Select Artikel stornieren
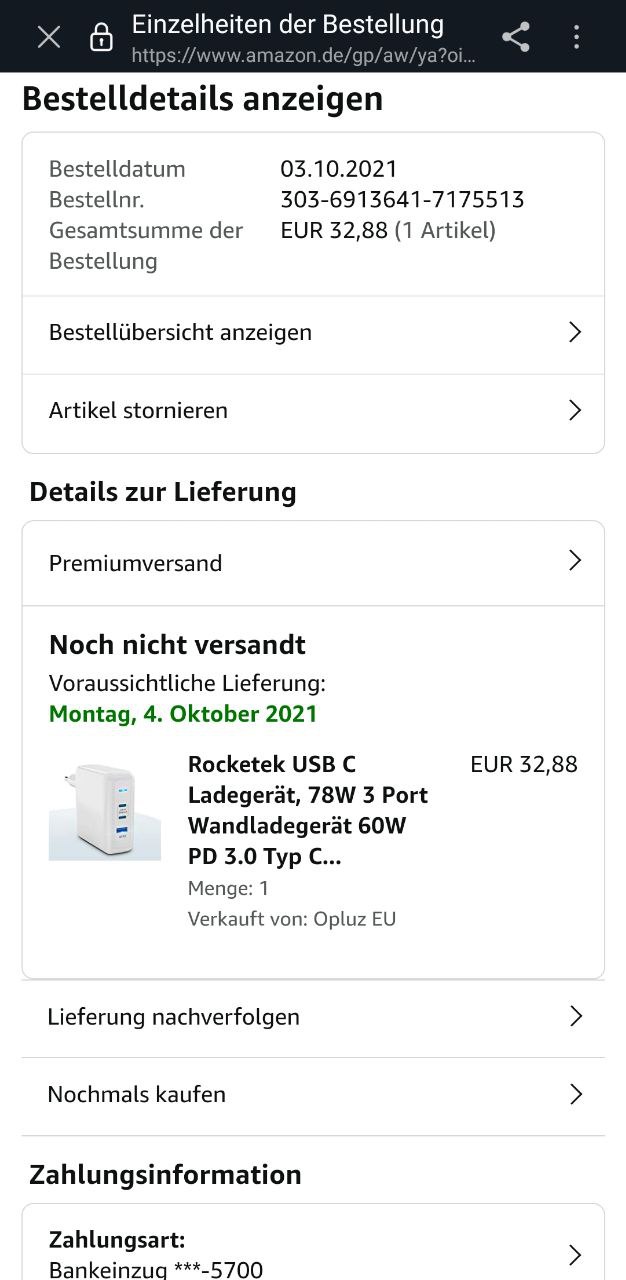 313,411
